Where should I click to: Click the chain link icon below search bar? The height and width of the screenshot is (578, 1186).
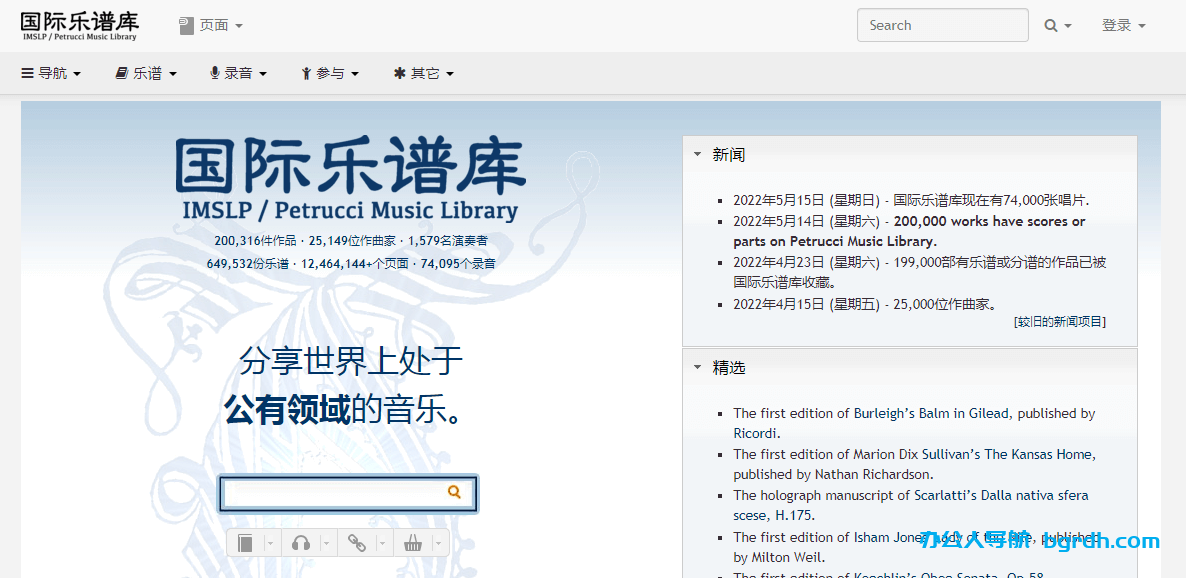click(356, 543)
